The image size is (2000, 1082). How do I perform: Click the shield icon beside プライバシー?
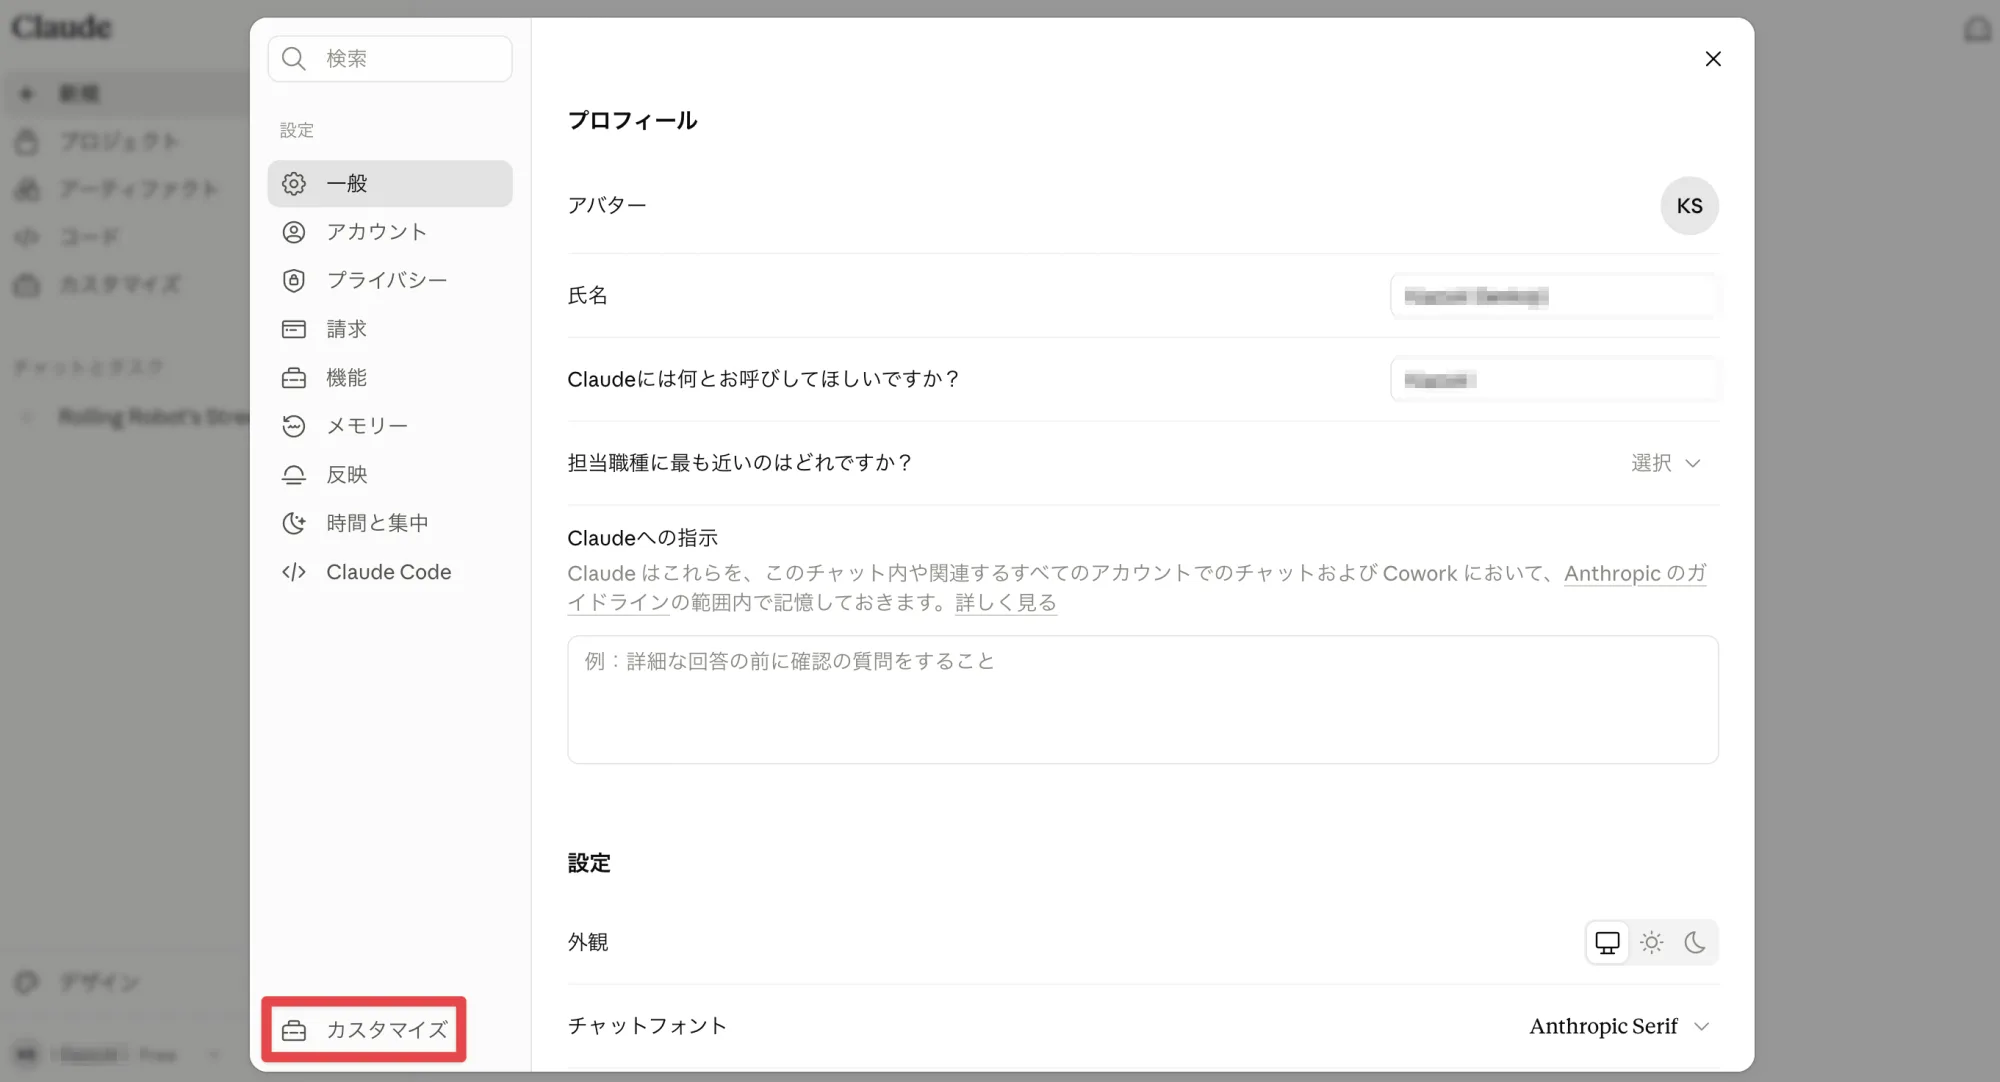[294, 280]
